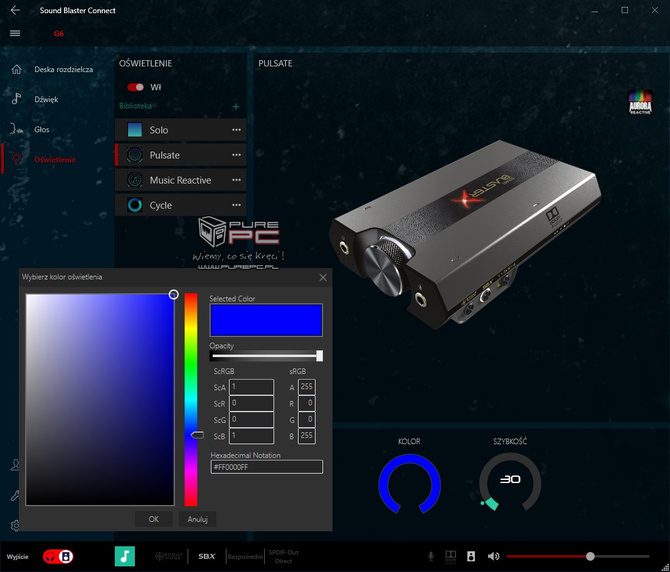
Task: Select the Pulsate lighting preset
Action: pyautogui.click(x=180, y=155)
